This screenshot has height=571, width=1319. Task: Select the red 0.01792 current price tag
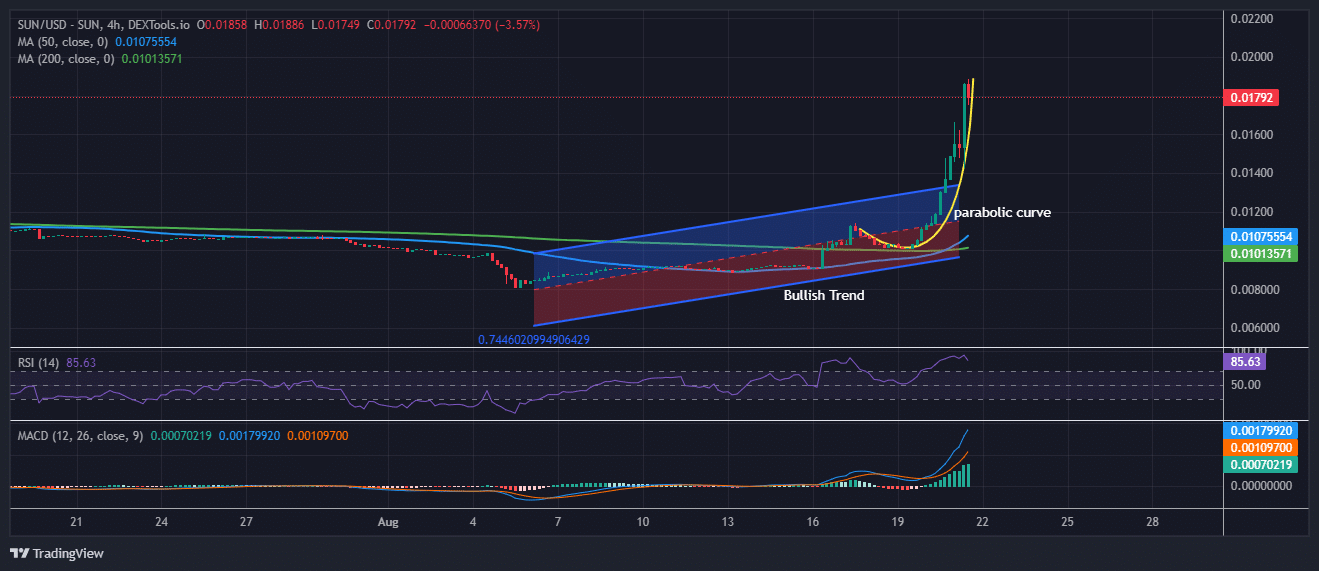1251,98
